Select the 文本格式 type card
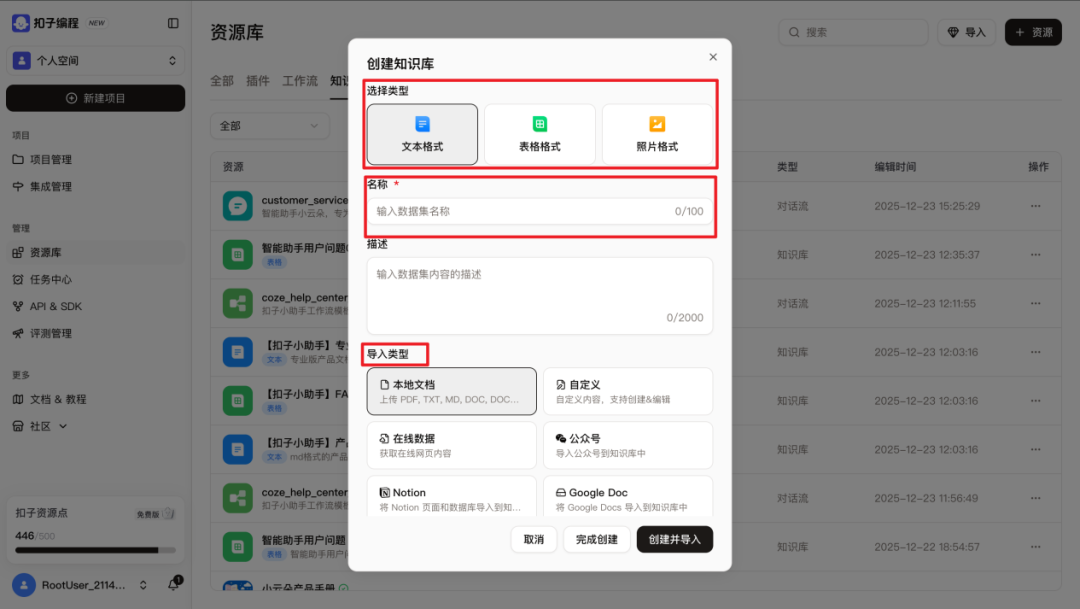This screenshot has height=609, width=1080. pyautogui.click(x=422, y=134)
